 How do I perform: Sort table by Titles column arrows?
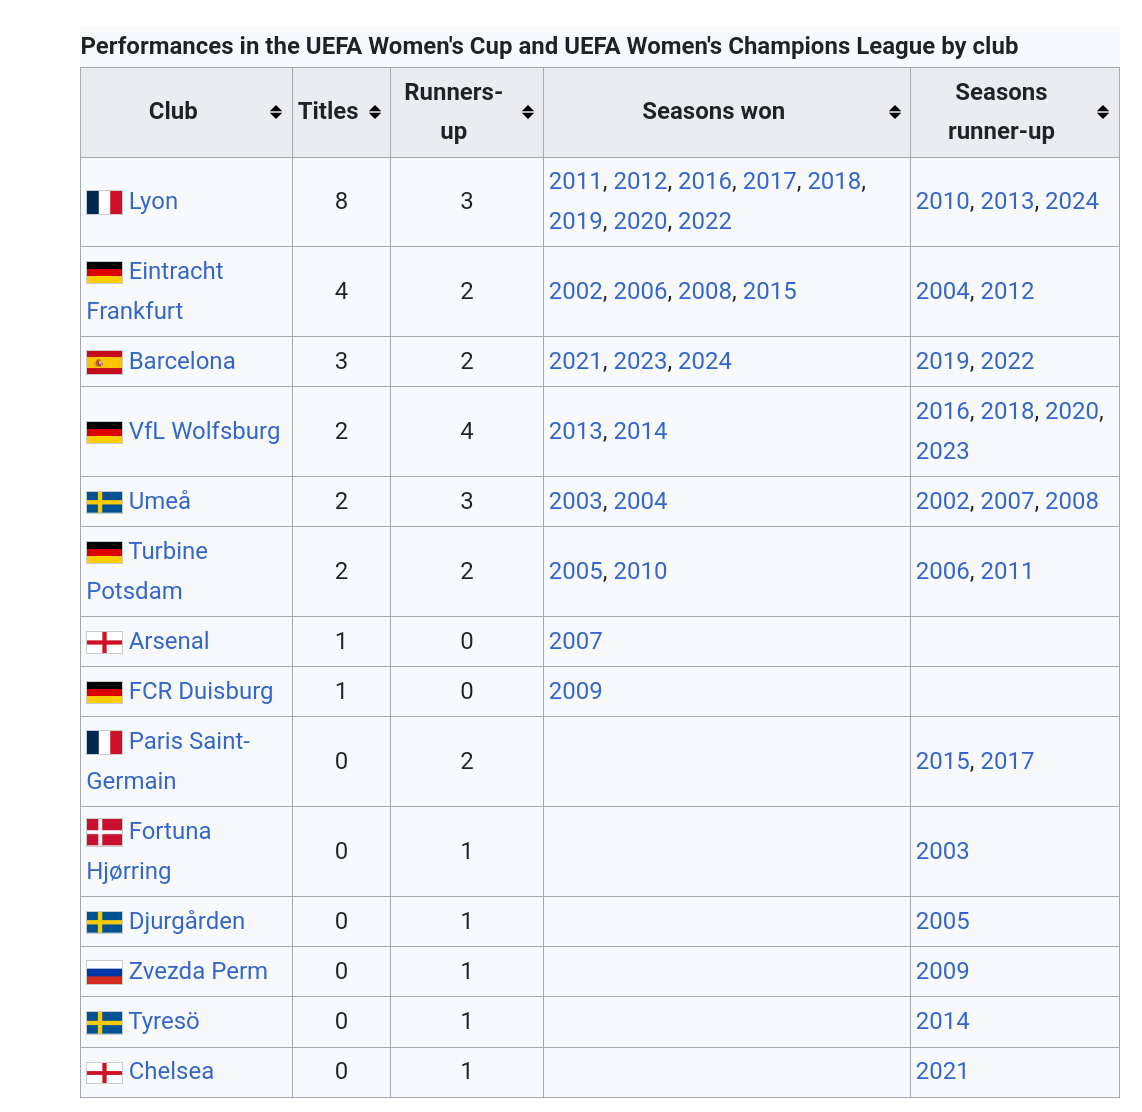[x=374, y=112]
